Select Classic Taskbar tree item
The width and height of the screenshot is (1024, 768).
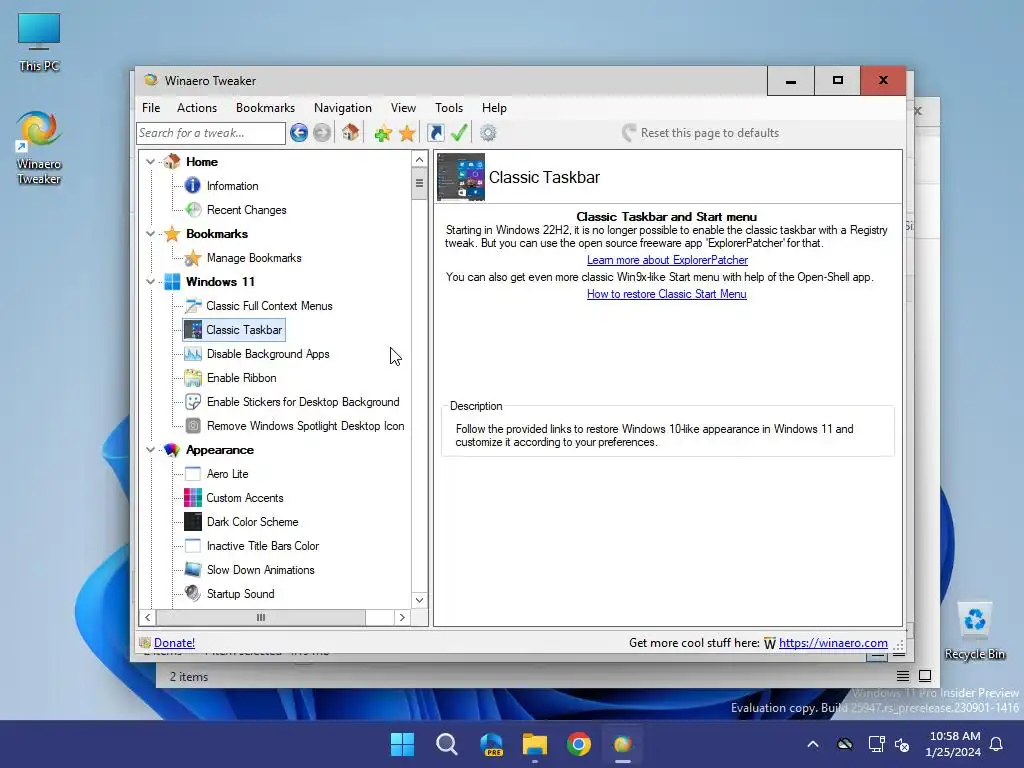pyautogui.click(x=234, y=330)
